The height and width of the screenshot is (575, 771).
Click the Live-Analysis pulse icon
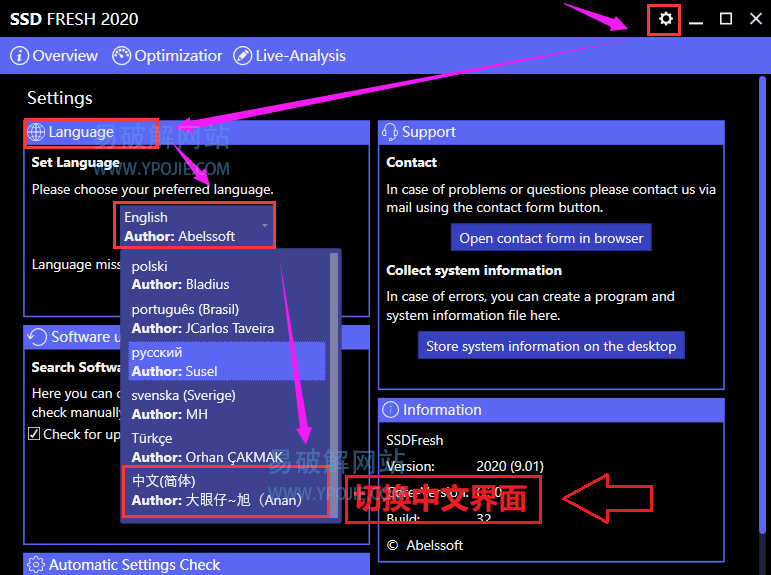click(242, 56)
